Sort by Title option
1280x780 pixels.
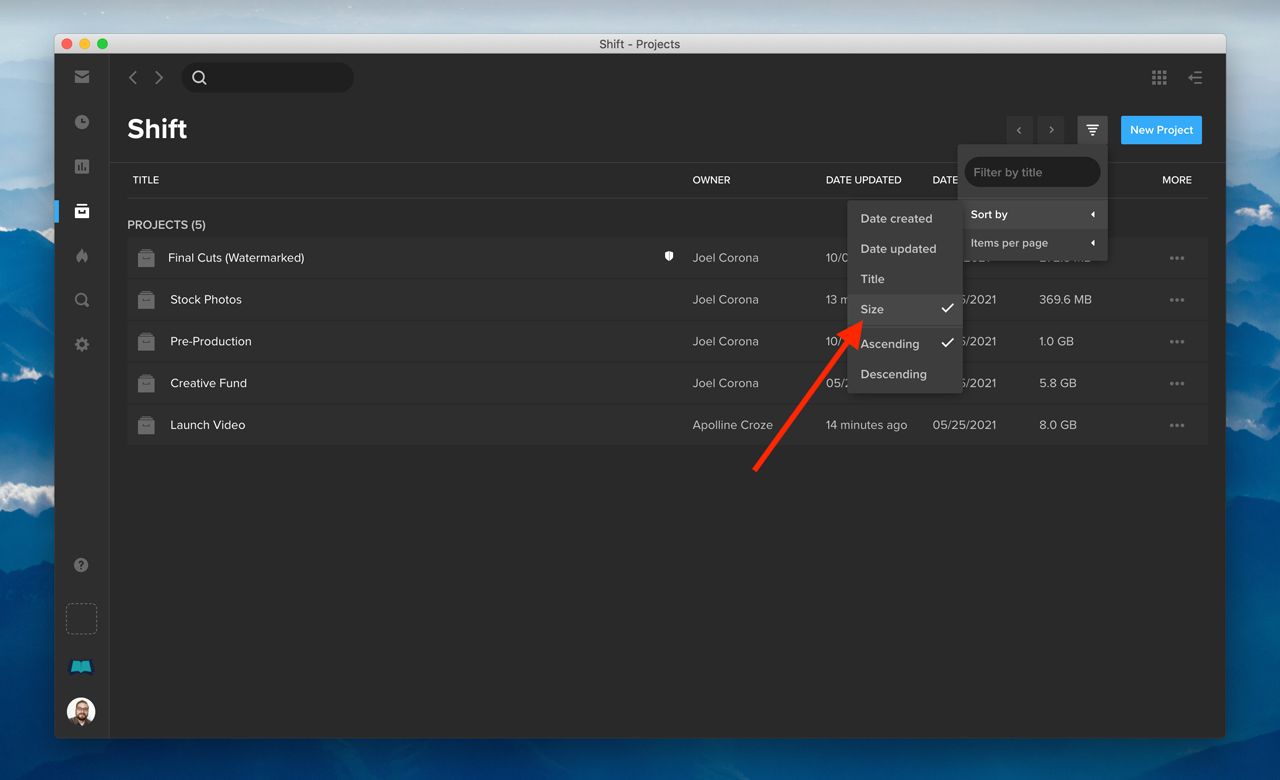point(904,279)
